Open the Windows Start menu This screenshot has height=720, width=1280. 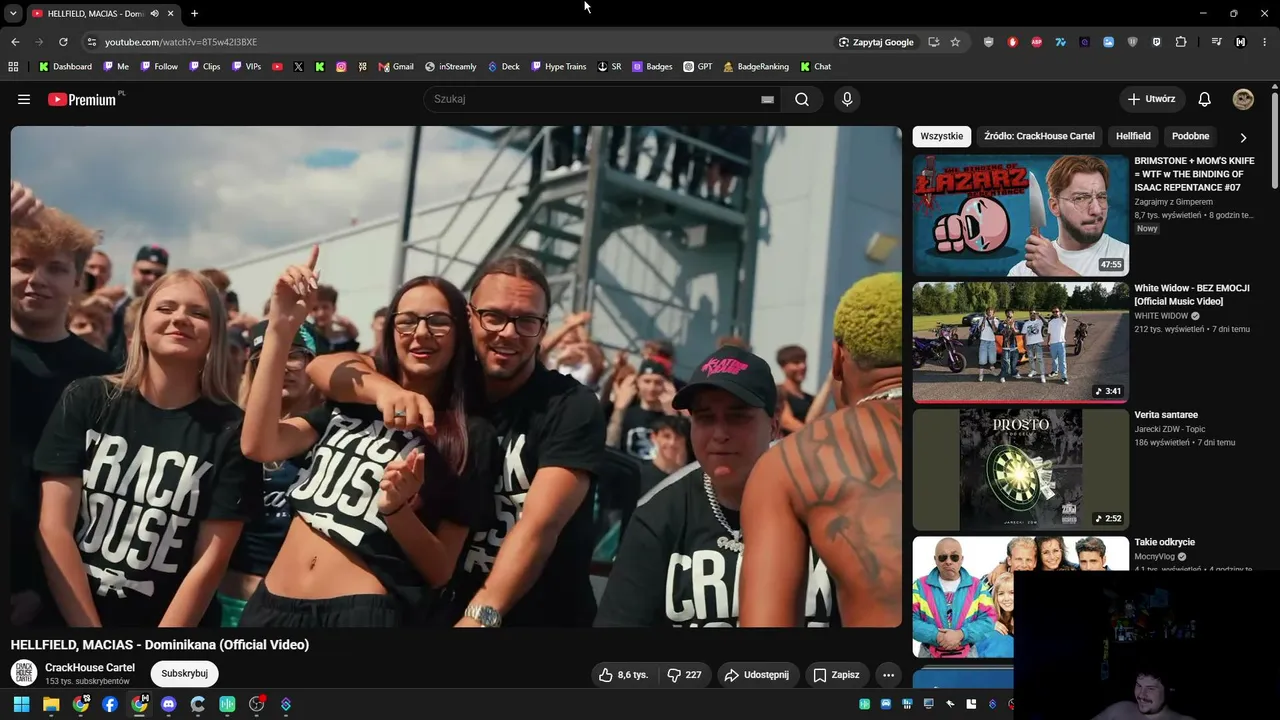[21, 704]
